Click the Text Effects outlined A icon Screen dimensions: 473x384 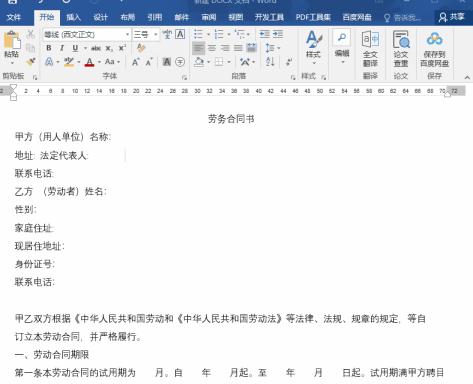49,62
